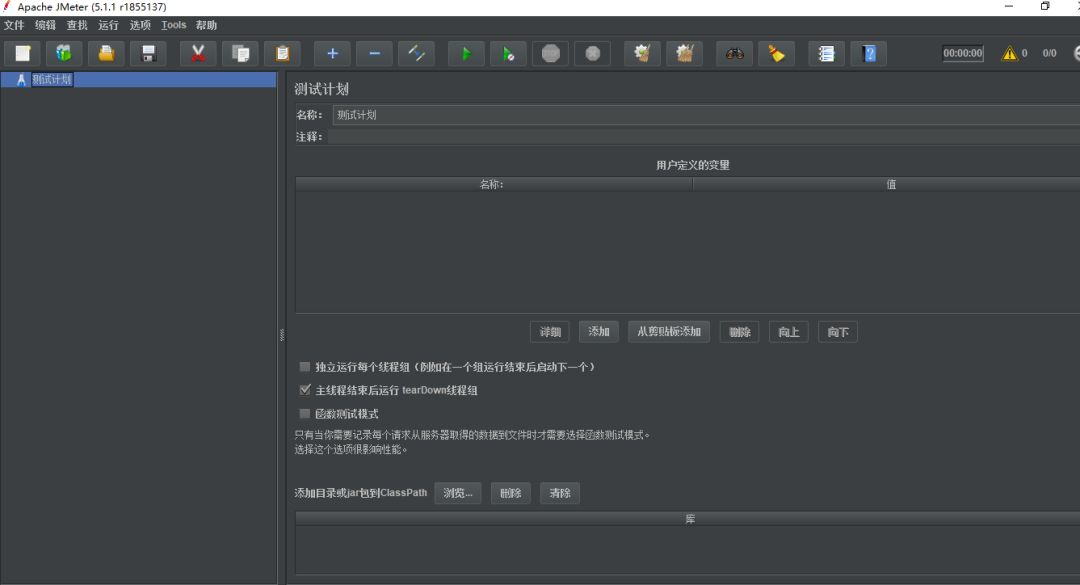Open the 编辑 menu

(x=45, y=25)
